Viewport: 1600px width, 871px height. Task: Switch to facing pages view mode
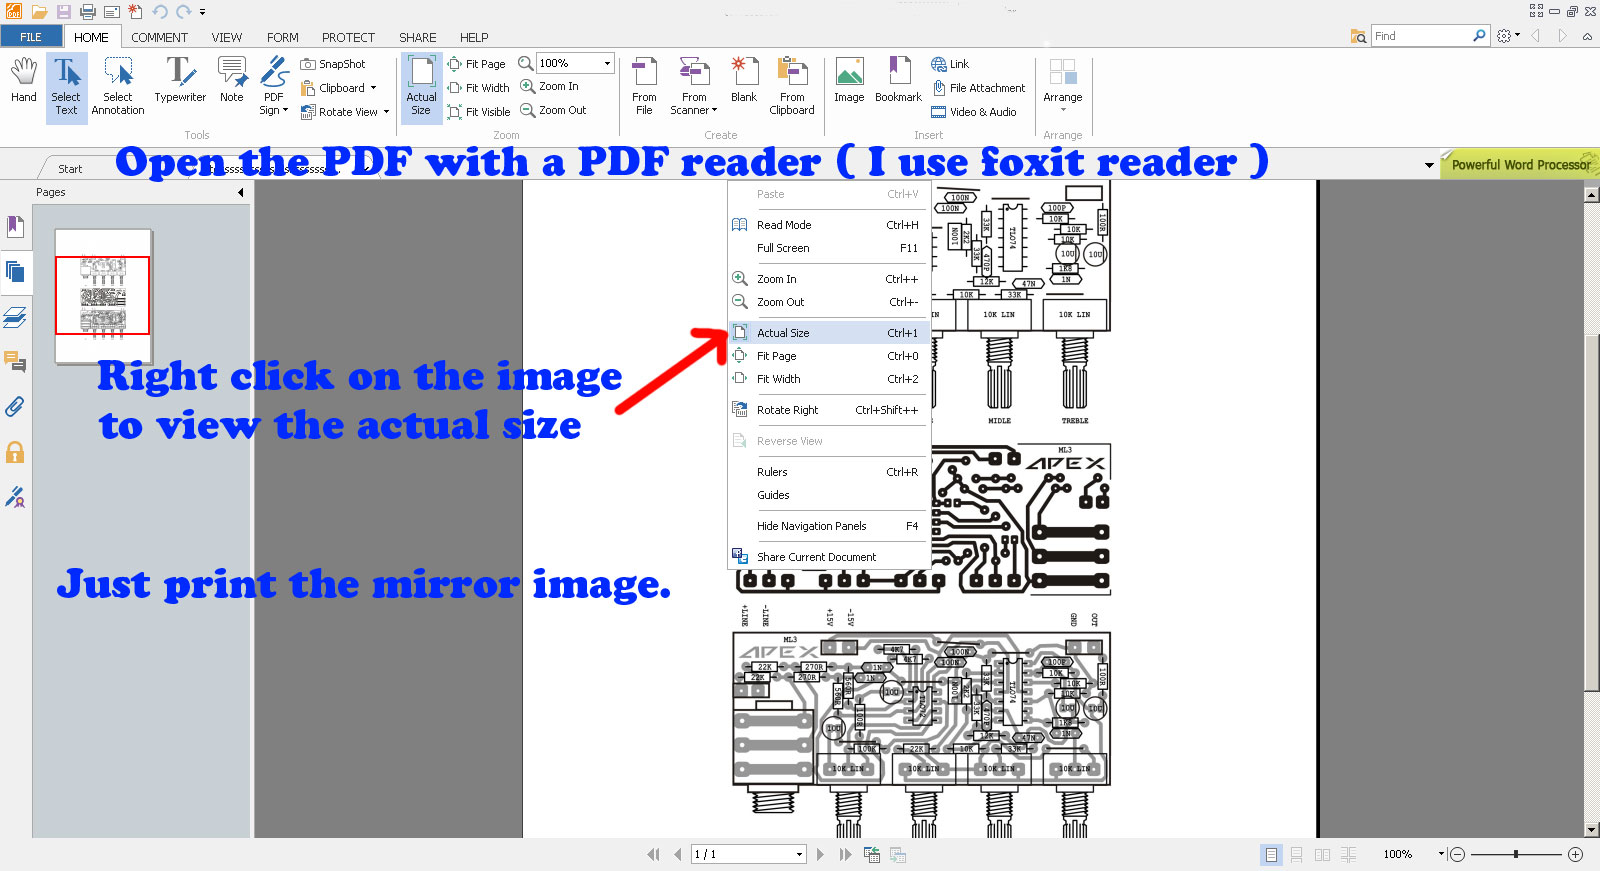(x=1322, y=855)
